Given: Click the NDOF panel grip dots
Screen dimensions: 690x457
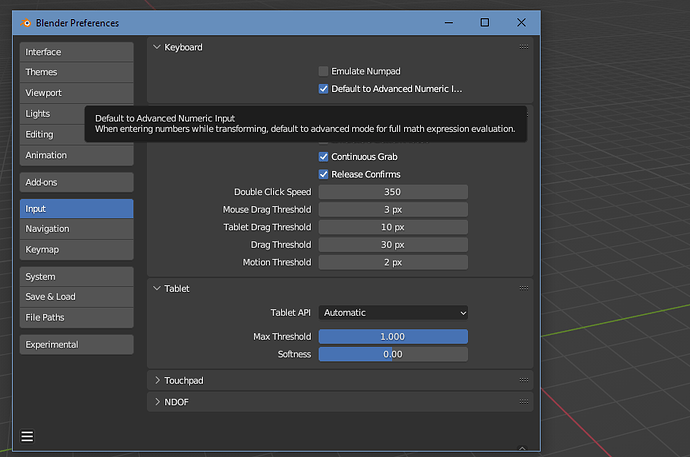Looking at the screenshot, I should click(524, 401).
